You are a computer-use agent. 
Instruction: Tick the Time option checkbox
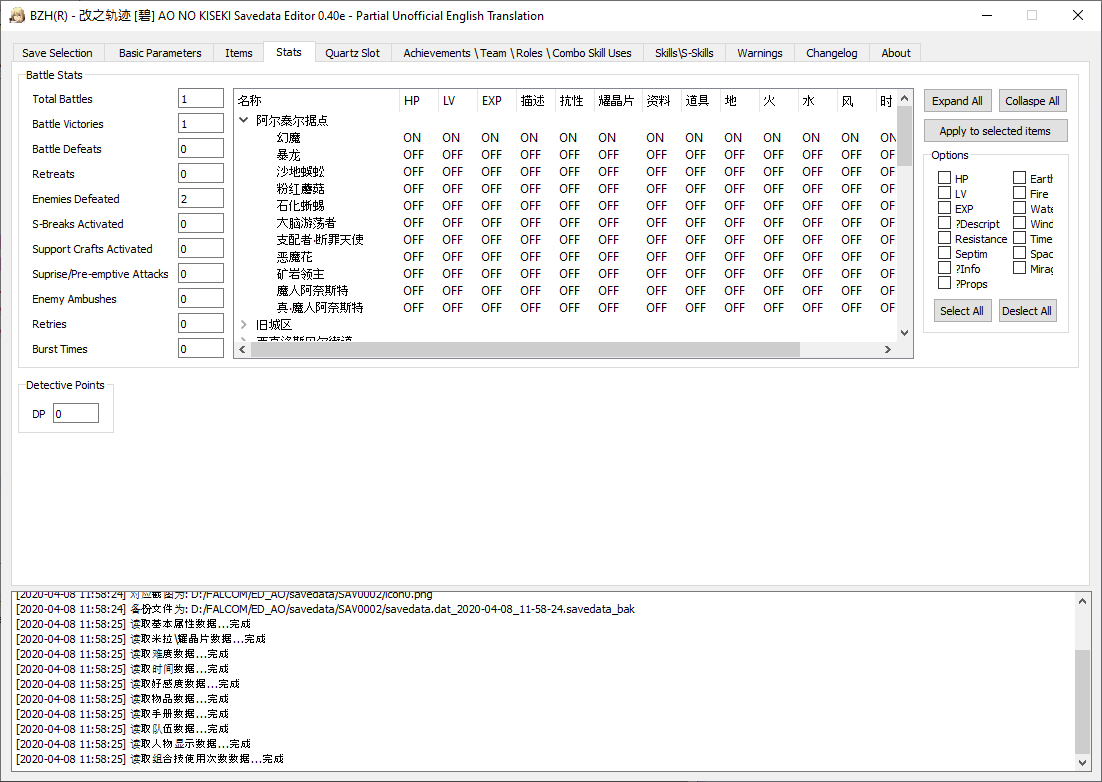pyautogui.click(x=1020, y=238)
